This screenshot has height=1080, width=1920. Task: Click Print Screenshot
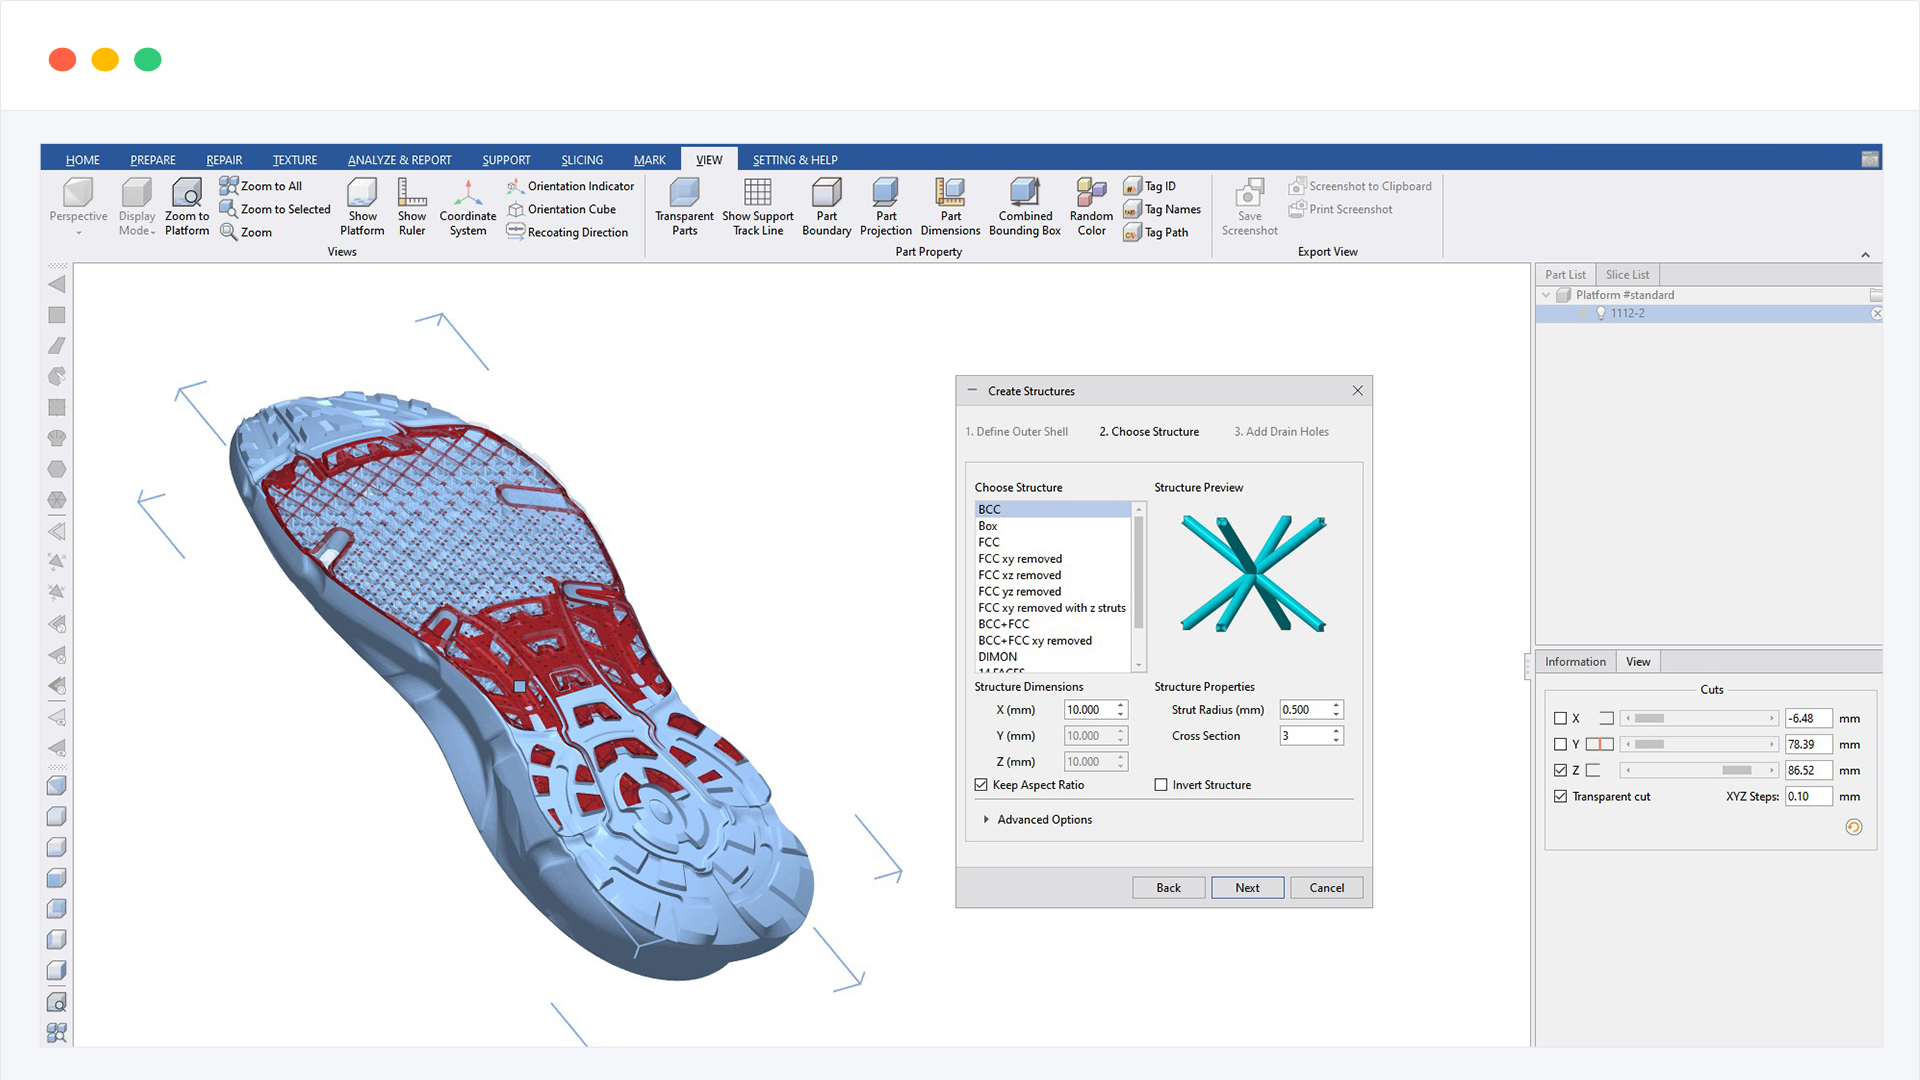click(1340, 209)
